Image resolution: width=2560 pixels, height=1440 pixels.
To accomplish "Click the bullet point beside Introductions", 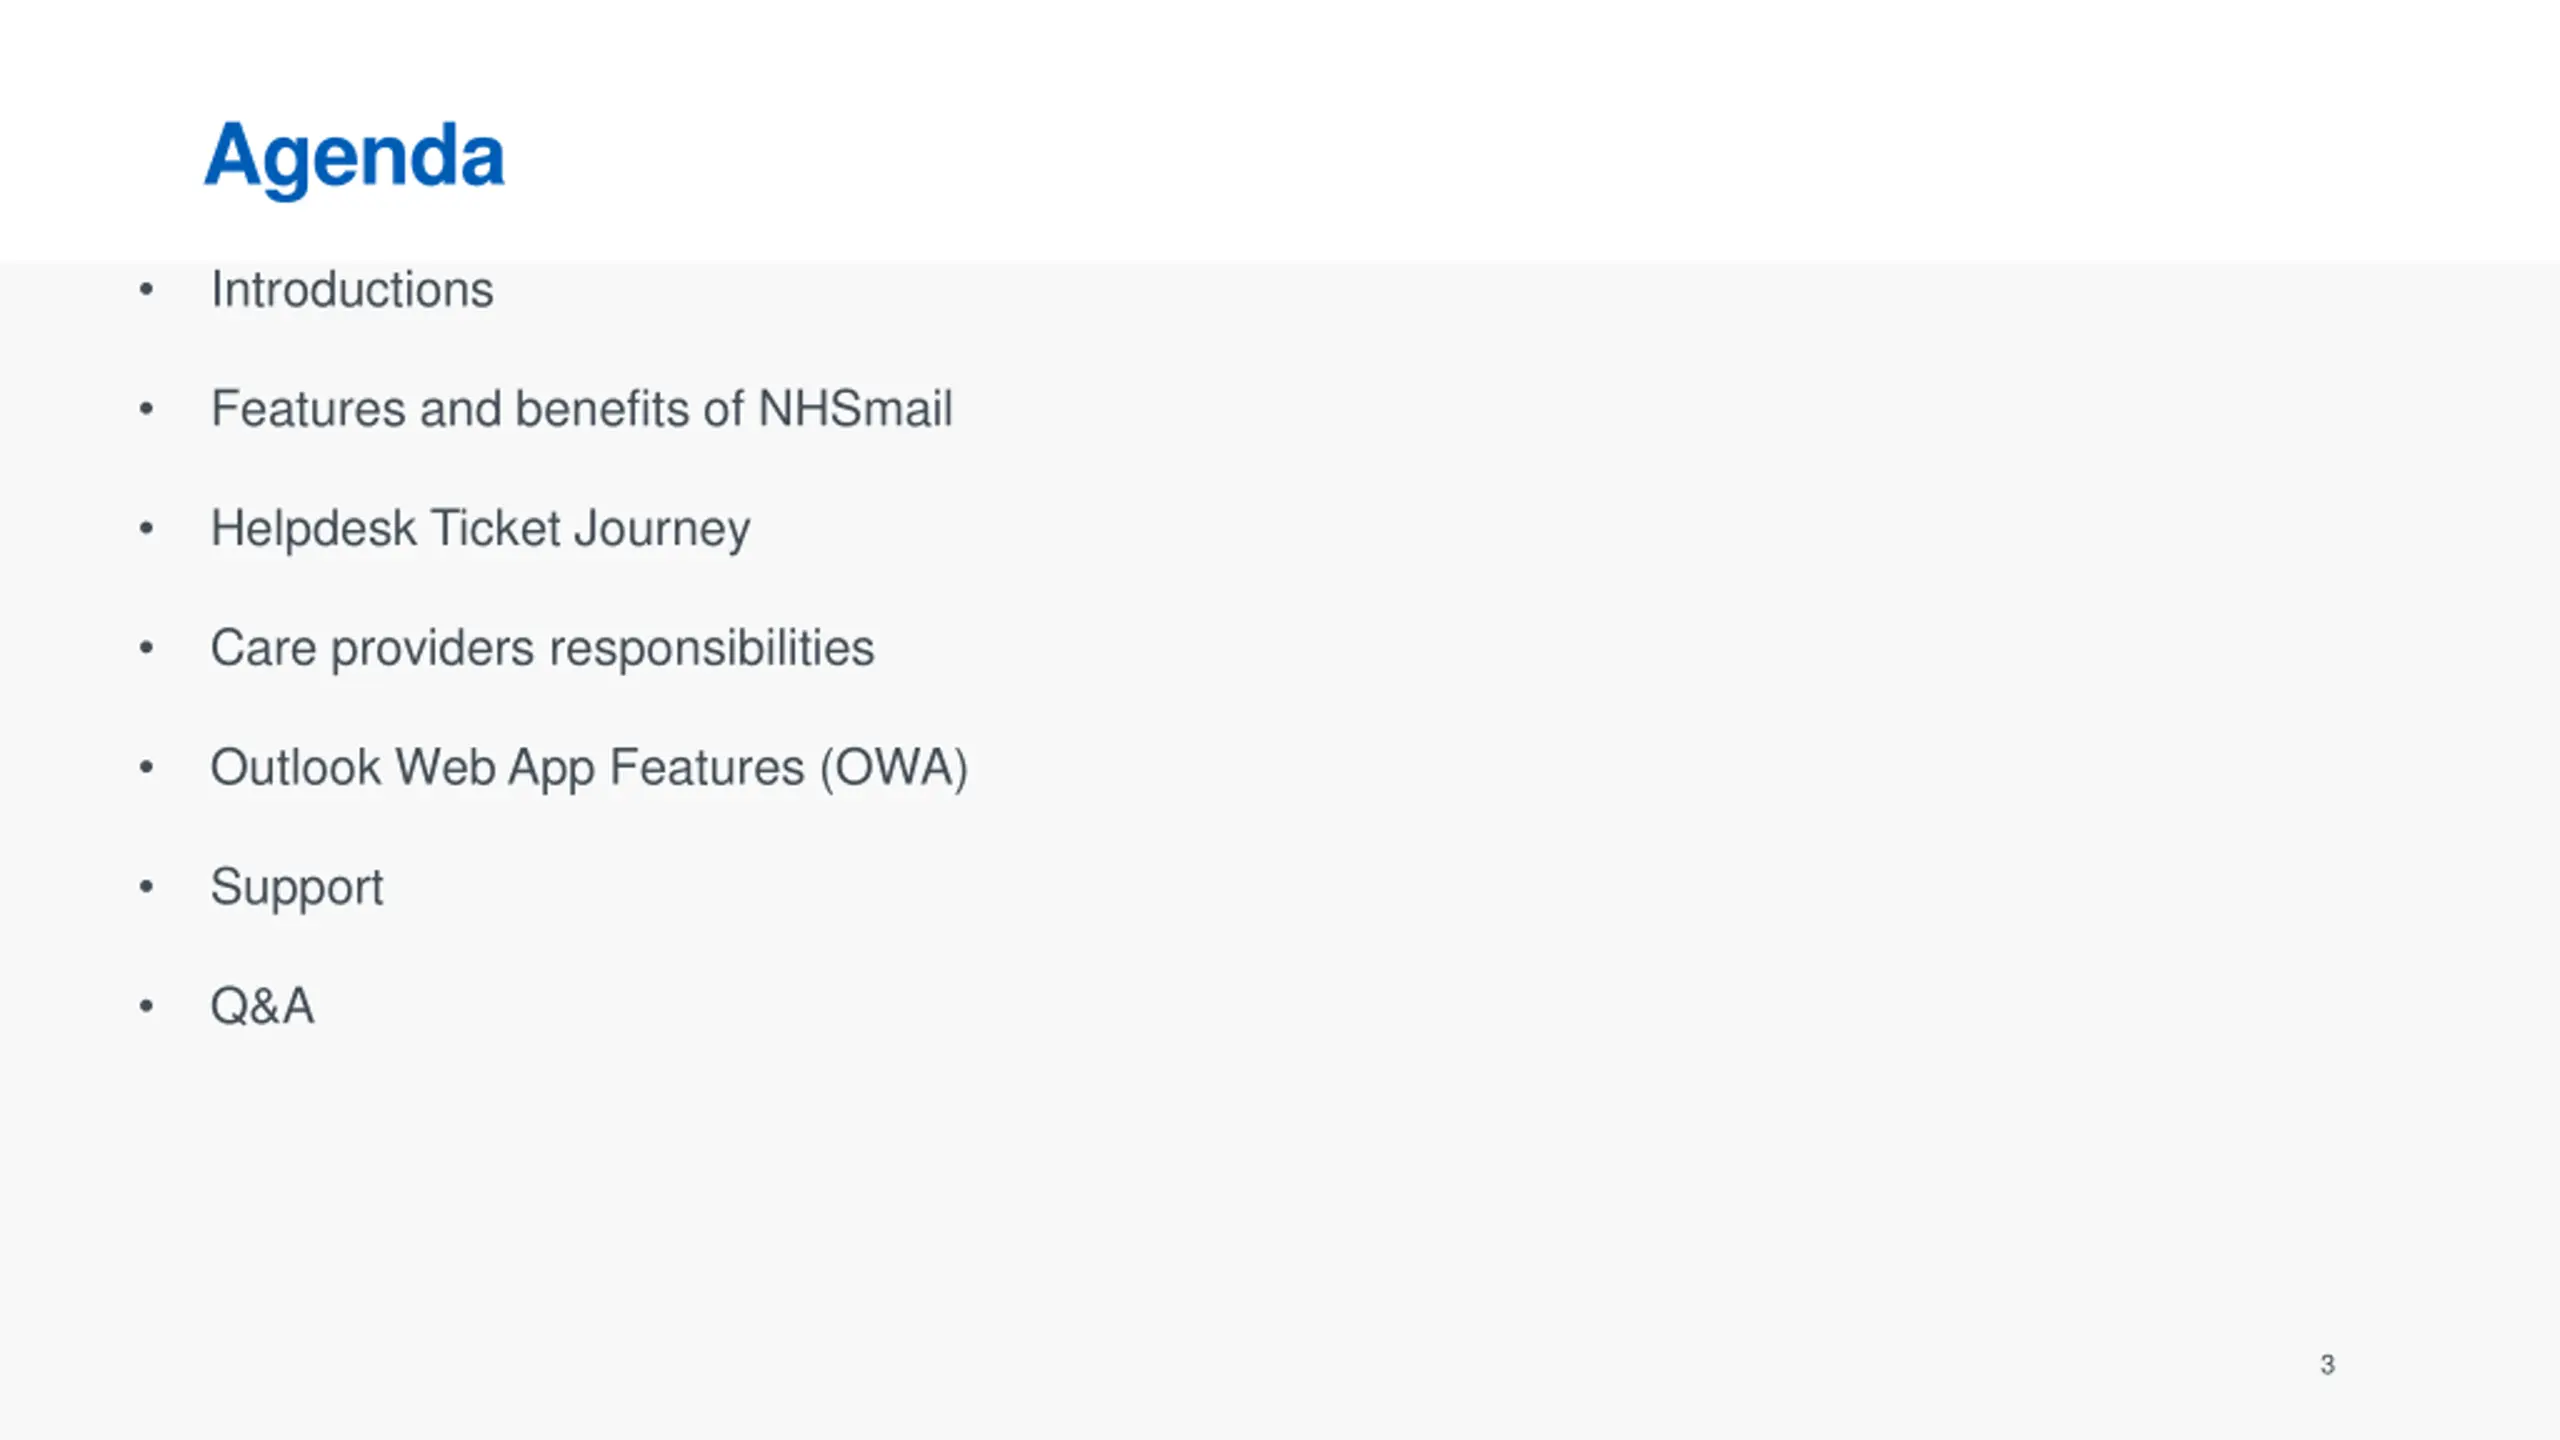I will point(147,290).
